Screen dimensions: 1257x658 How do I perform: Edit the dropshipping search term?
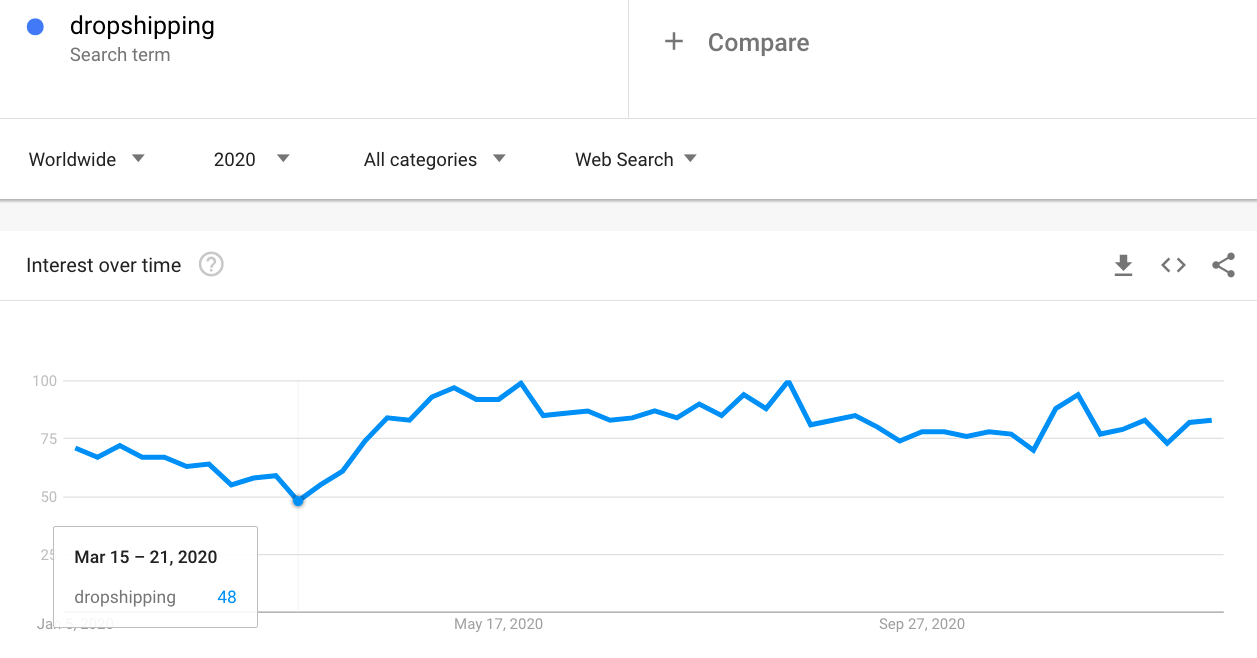coord(142,26)
